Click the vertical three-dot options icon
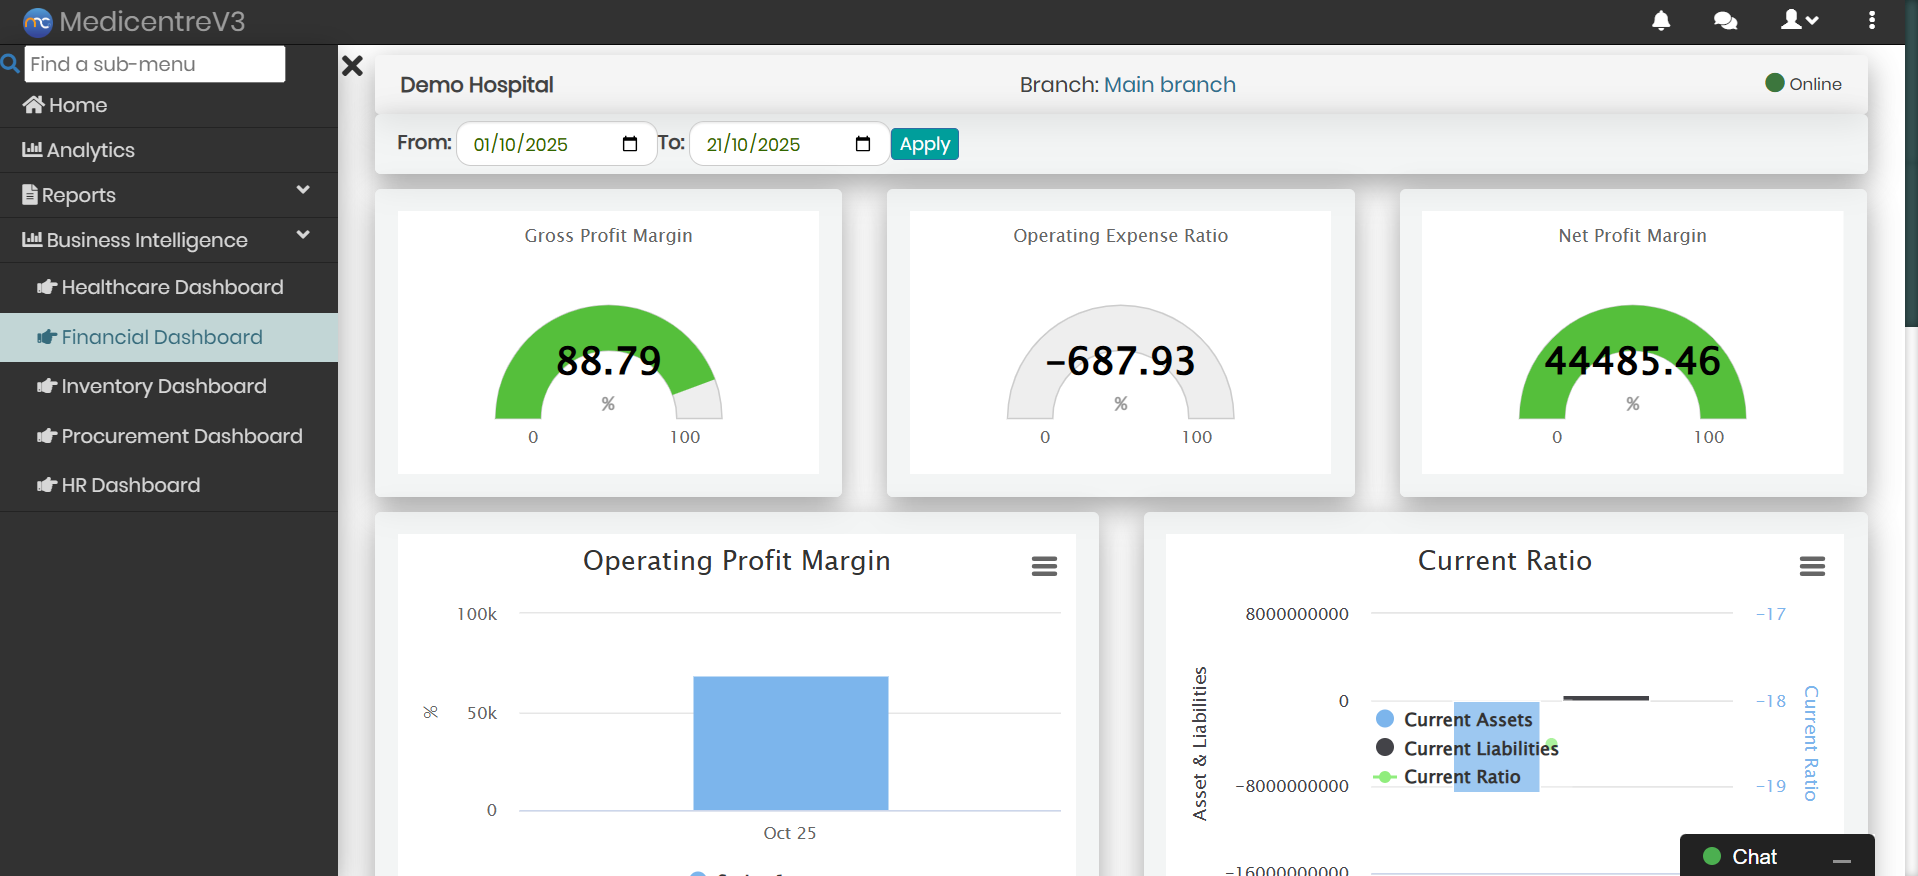Screen dimensions: 1918x876 tap(1872, 21)
